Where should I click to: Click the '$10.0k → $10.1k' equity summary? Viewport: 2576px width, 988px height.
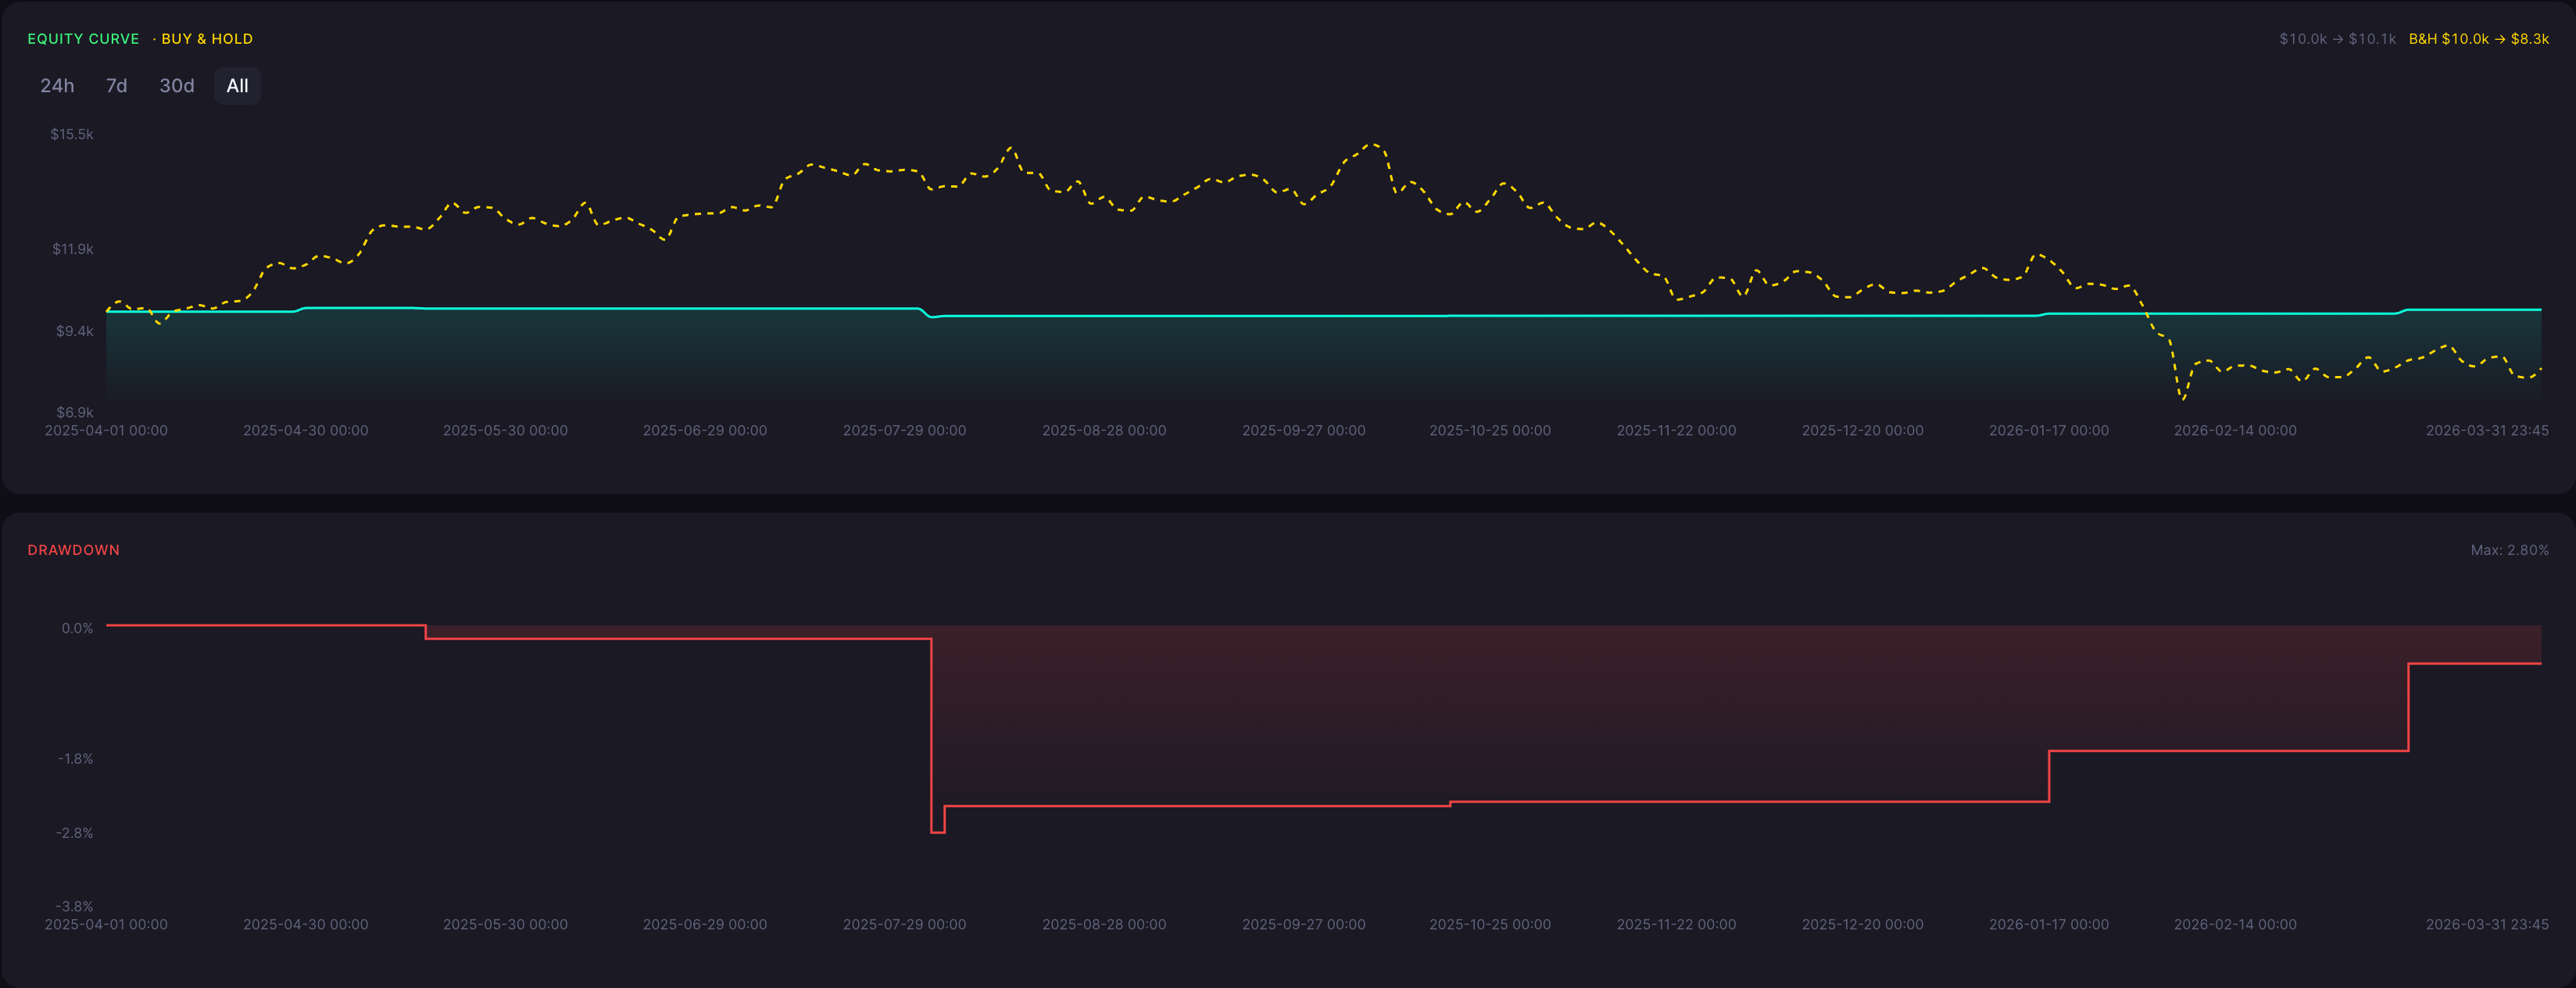(x=2337, y=39)
